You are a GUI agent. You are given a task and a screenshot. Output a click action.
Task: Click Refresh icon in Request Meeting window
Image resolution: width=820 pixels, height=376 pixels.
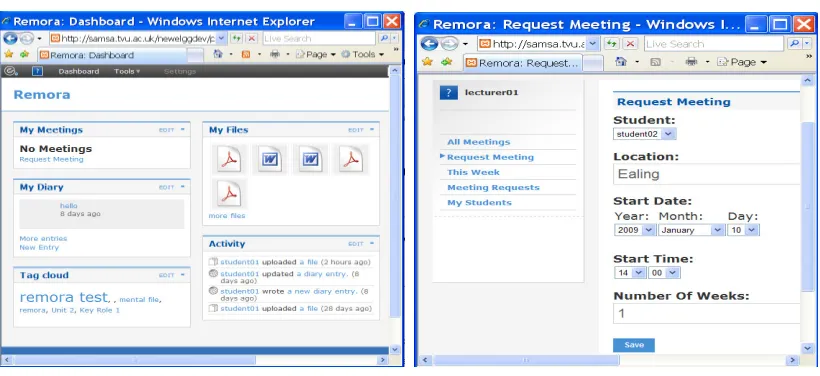(611, 43)
